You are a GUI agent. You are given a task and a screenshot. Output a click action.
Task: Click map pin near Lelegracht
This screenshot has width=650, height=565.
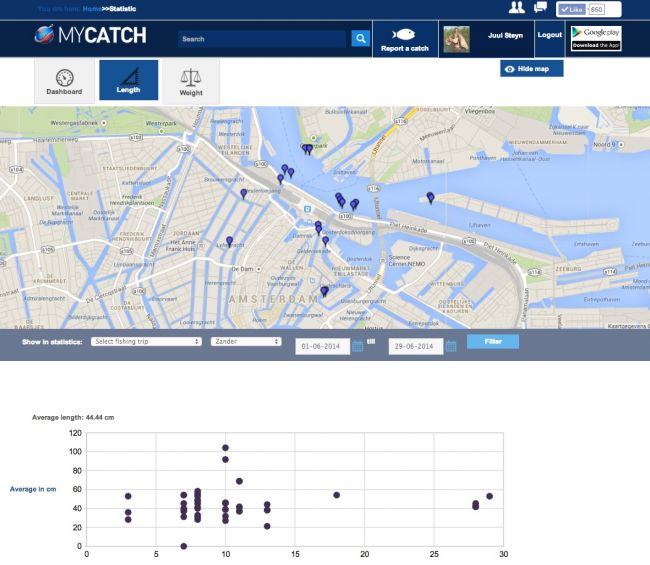pos(229,241)
